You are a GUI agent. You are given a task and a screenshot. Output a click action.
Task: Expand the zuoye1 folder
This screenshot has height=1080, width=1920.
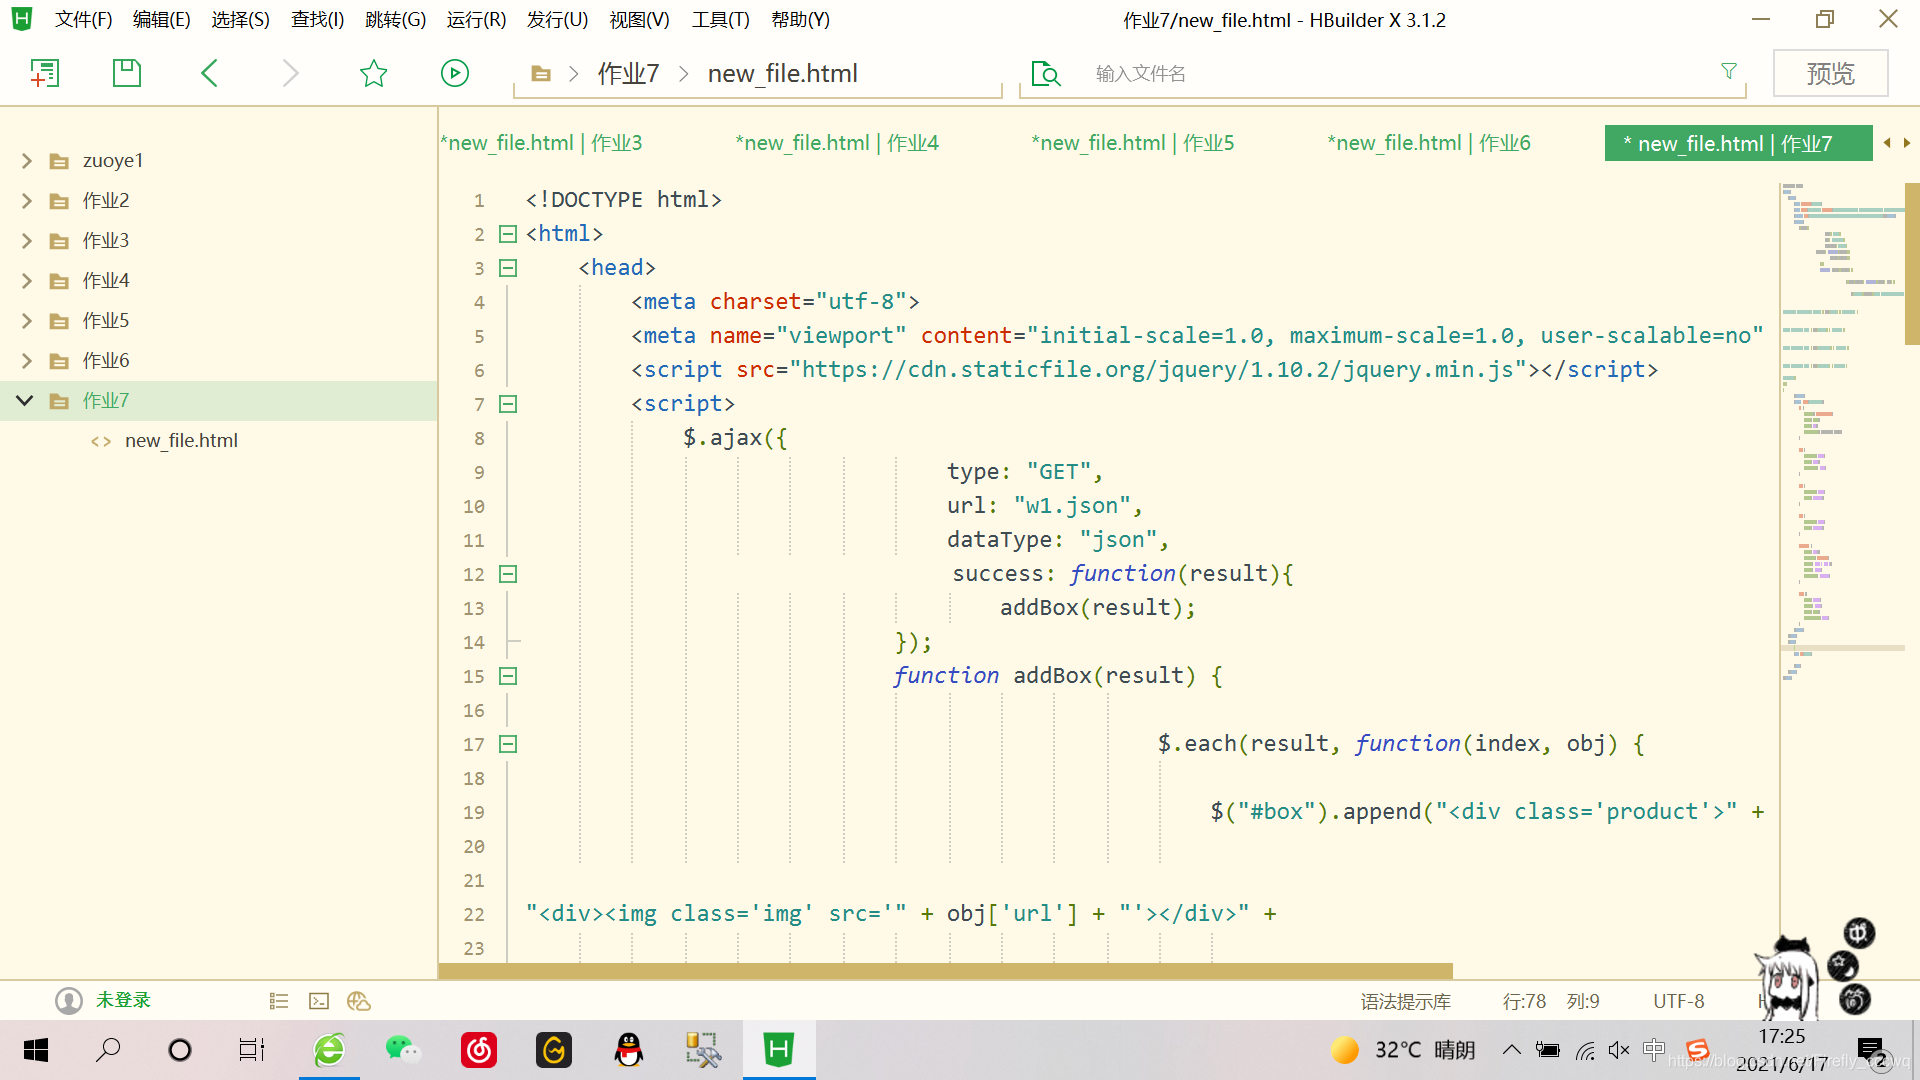click(27, 161)
